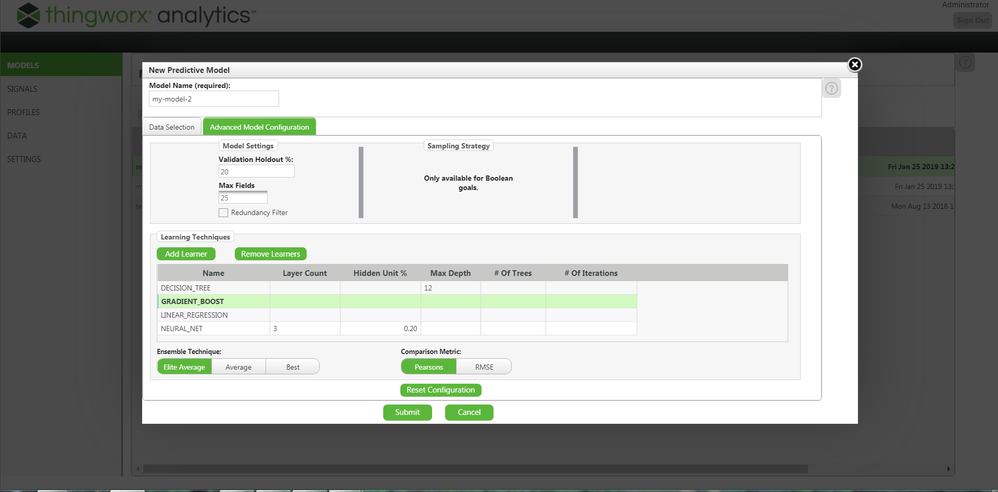Close the New Predictive Model dialog
The width and height of the screenshot is (998, 492).
coord(855,64)
